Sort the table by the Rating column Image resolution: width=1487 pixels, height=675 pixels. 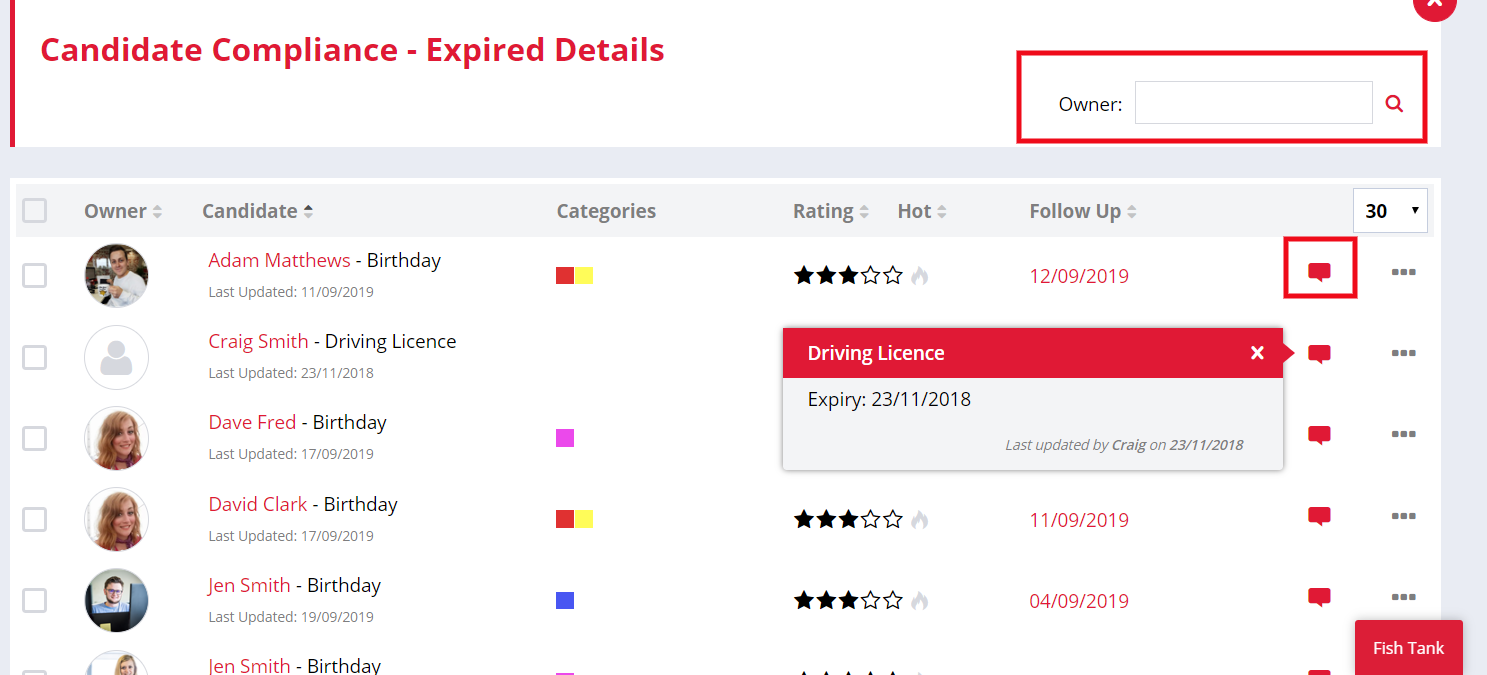(x=831, y=211)
